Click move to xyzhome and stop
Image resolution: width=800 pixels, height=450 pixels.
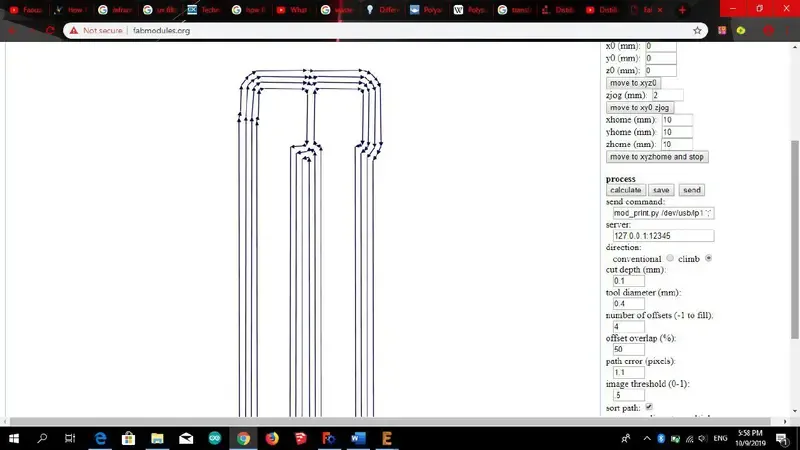click(657, 157)
